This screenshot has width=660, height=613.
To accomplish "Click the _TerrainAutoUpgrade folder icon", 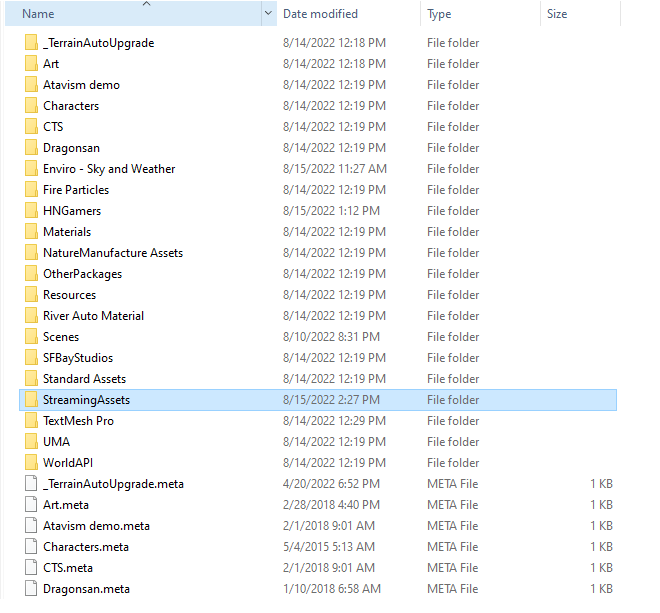I will pyautogui.click(x=31, y=43).
